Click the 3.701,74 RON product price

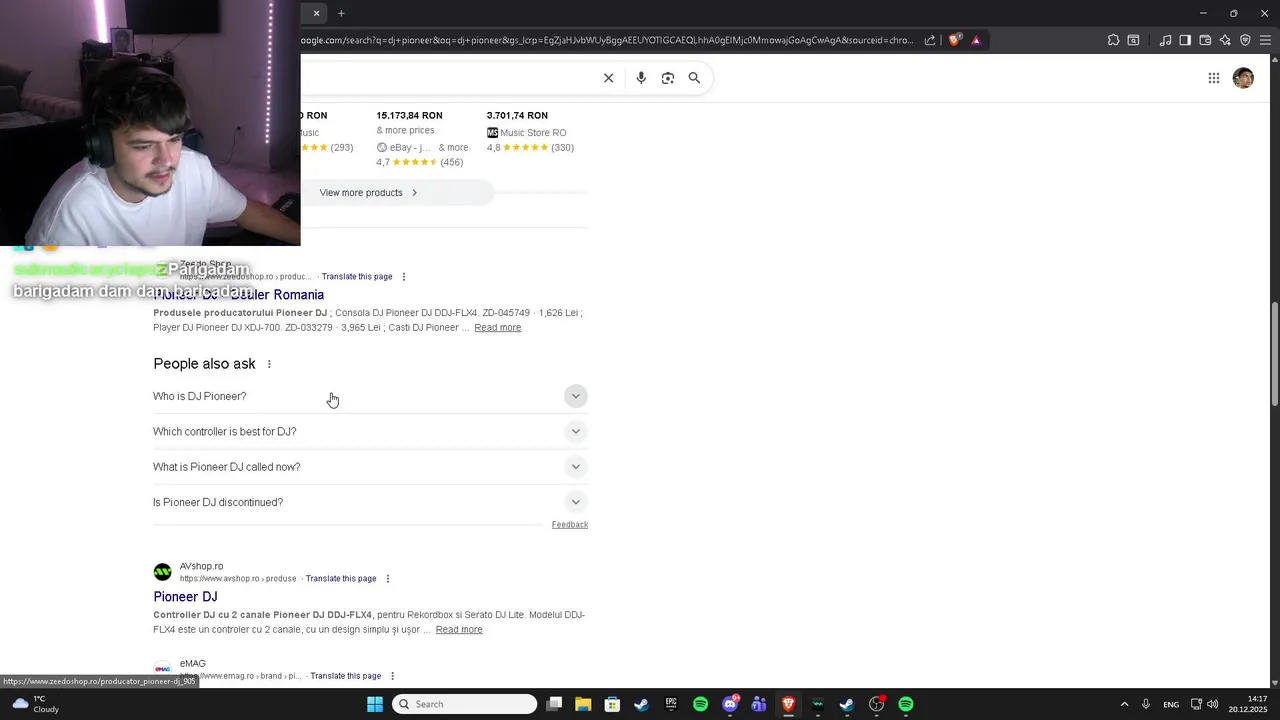pyautogui.click(x=517, y=116)
